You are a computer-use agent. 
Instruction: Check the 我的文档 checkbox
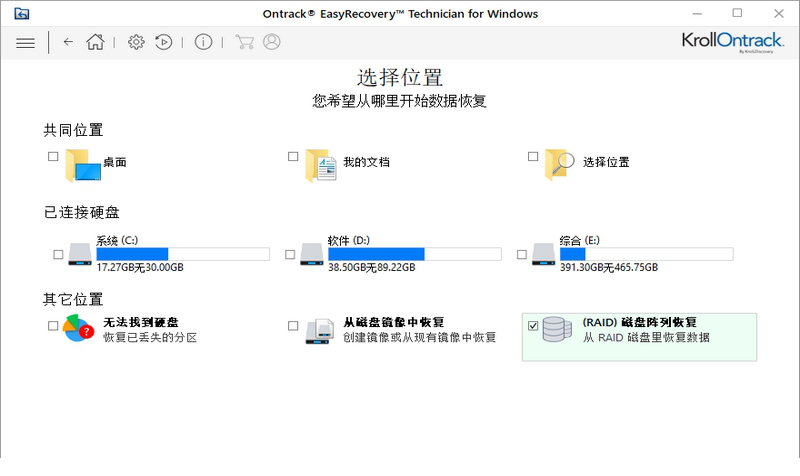coord(293,156)
